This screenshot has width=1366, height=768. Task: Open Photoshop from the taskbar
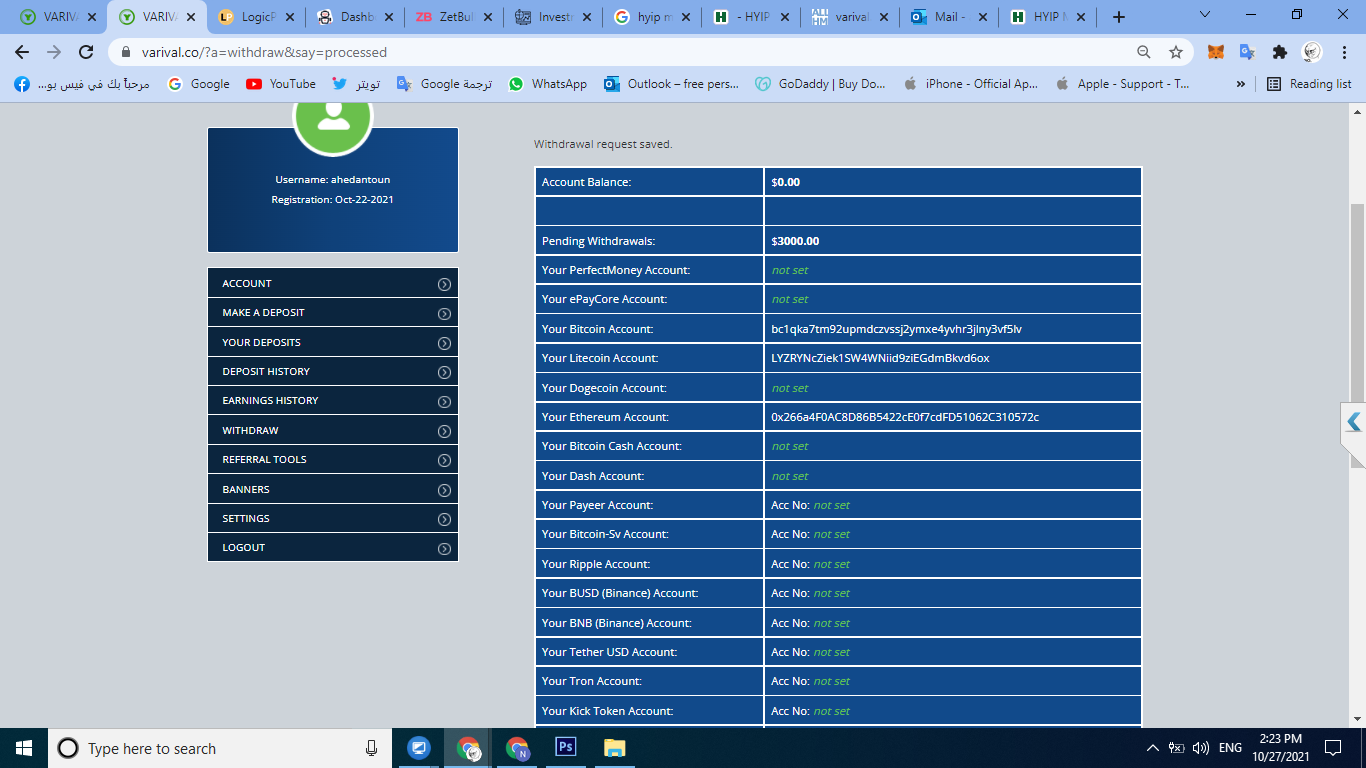pos(566,748)
